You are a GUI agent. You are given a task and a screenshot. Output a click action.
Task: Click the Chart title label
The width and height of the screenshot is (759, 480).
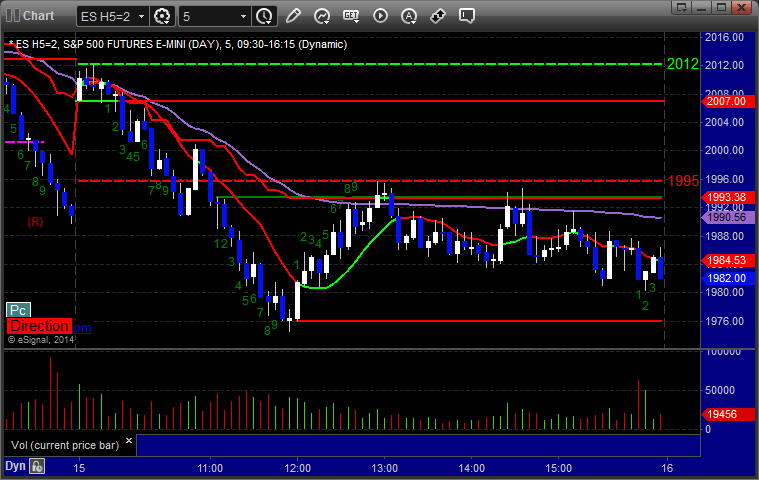click(39, 15)
